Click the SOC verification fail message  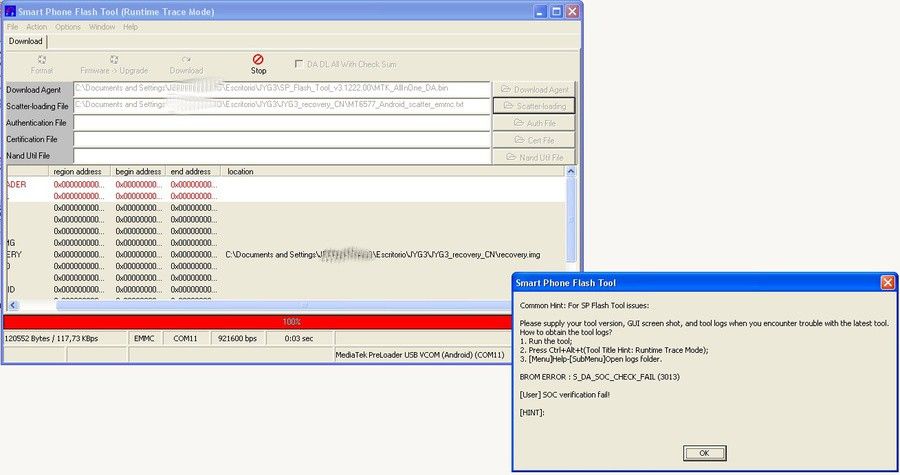point(564,395)
